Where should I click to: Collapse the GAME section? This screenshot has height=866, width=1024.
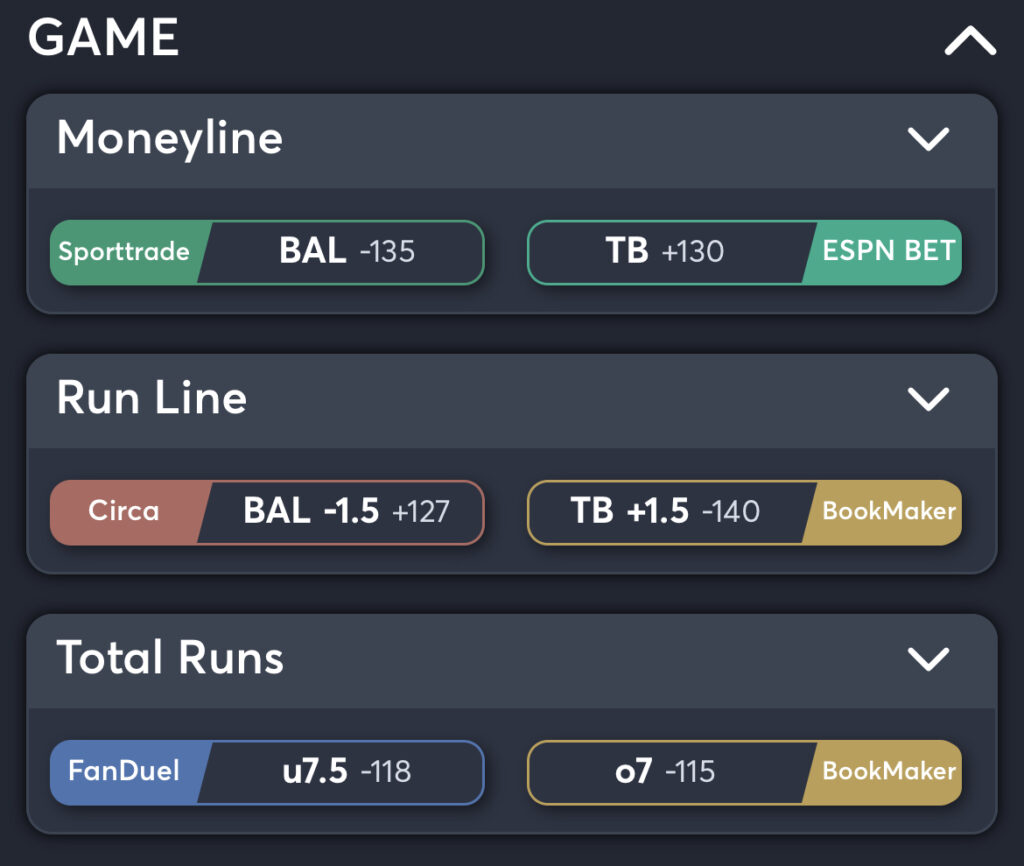(x=965, y=38)
